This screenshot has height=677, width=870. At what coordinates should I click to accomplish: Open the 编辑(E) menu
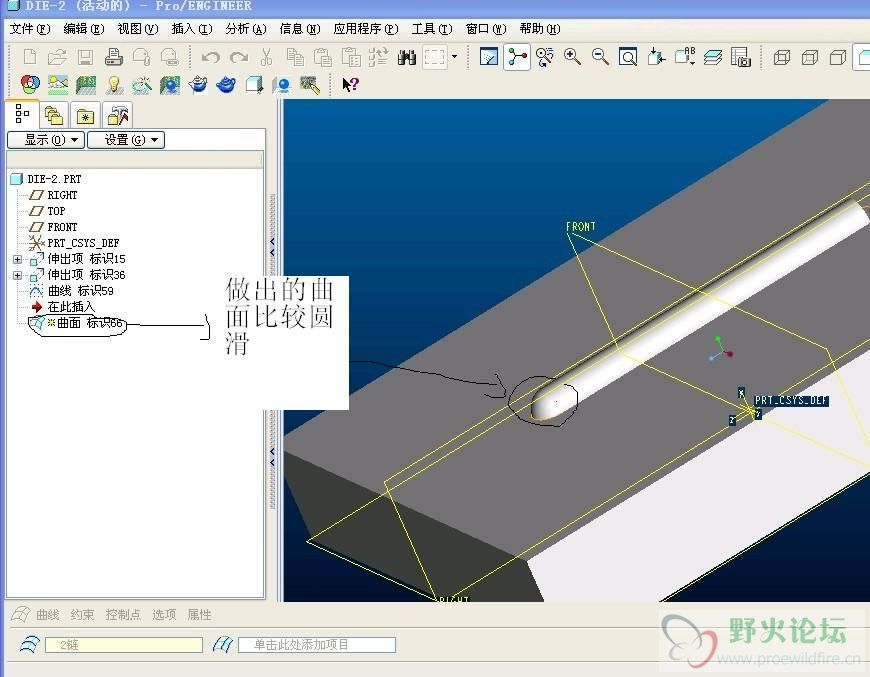click(x=84, y=29)
